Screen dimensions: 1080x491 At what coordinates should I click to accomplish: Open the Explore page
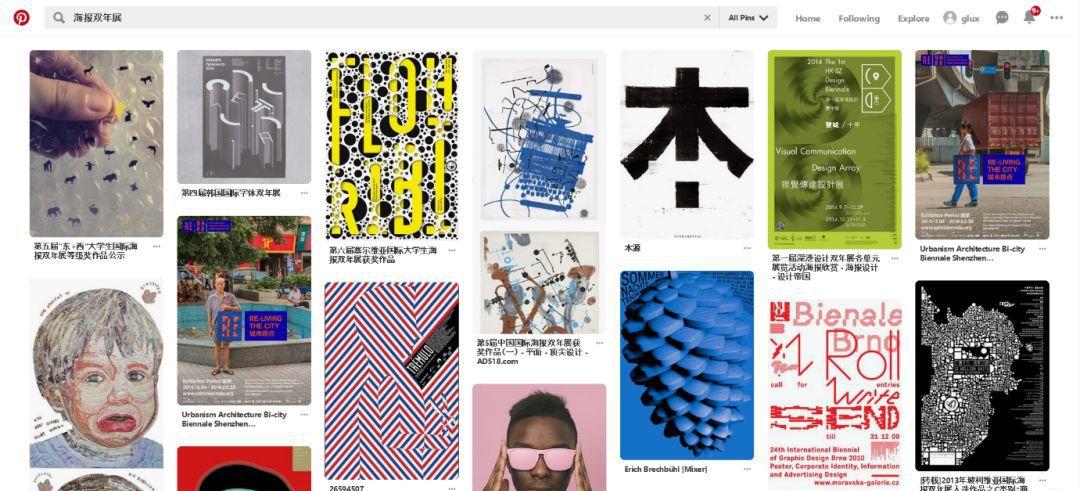tap(913, 19)
